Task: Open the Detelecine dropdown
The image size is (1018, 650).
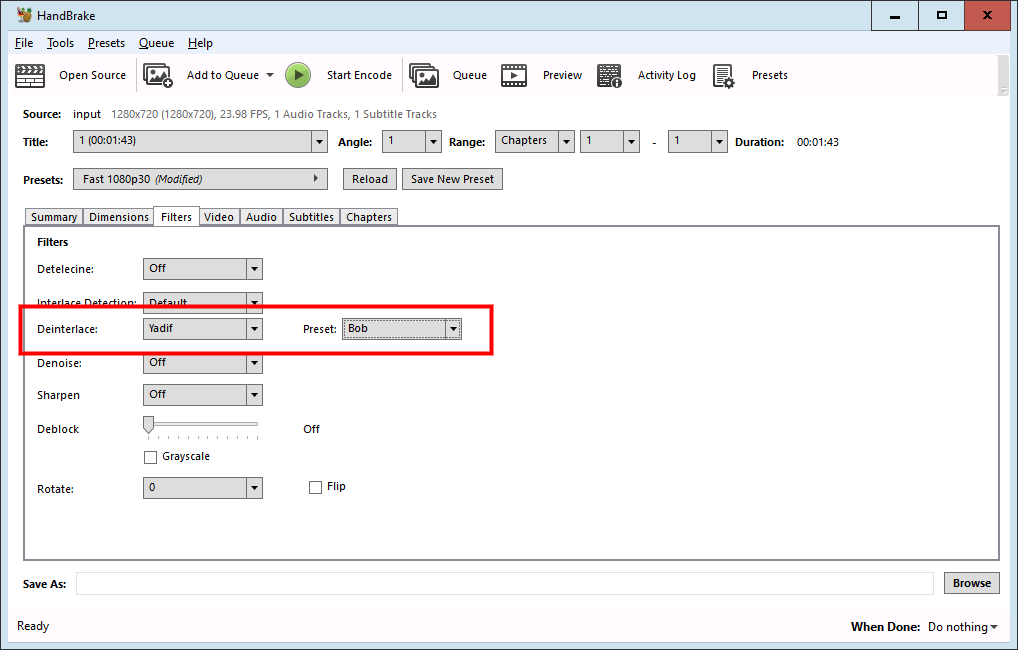Action: [203, 269]
